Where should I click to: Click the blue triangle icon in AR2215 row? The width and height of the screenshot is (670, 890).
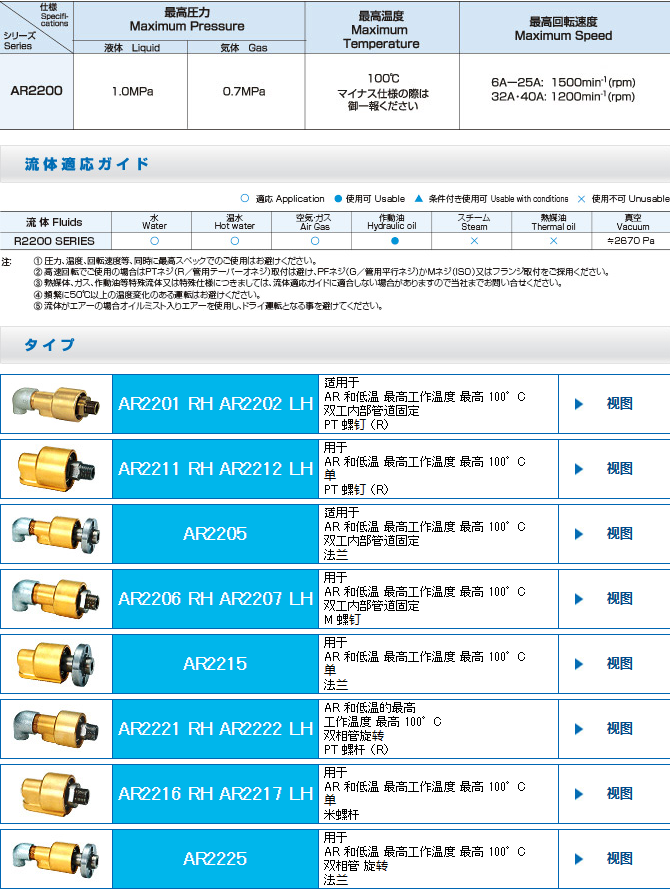pyautogui.click(x=578, y=664)
